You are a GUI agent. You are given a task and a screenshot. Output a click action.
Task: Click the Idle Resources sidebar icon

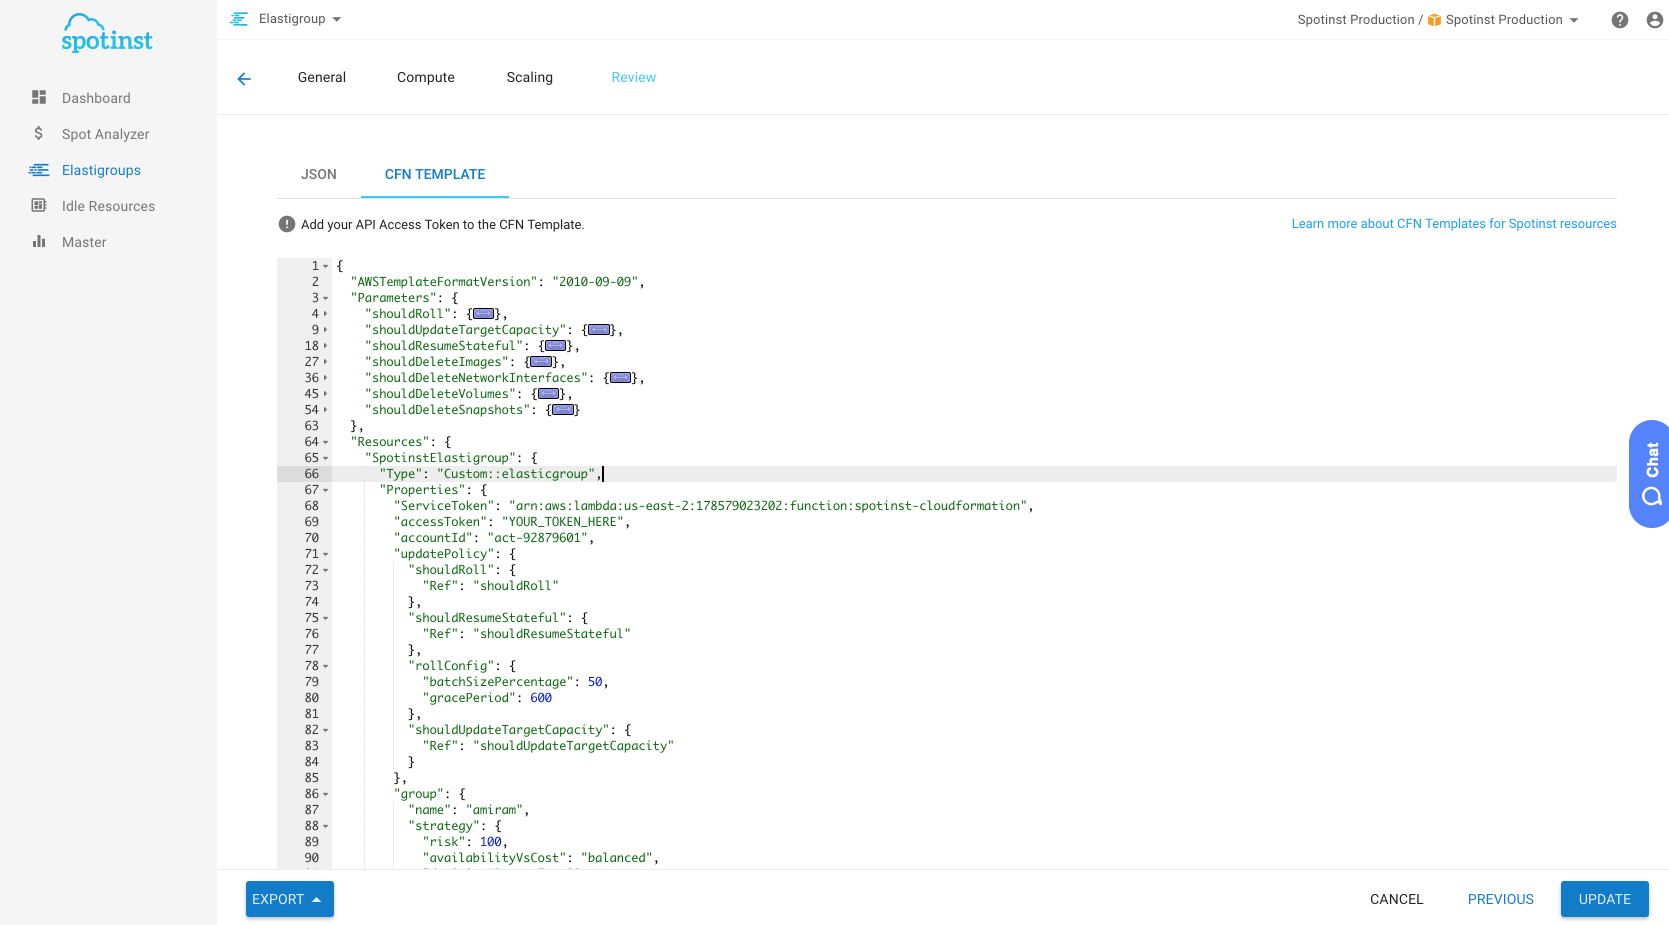tap(39, 206)
